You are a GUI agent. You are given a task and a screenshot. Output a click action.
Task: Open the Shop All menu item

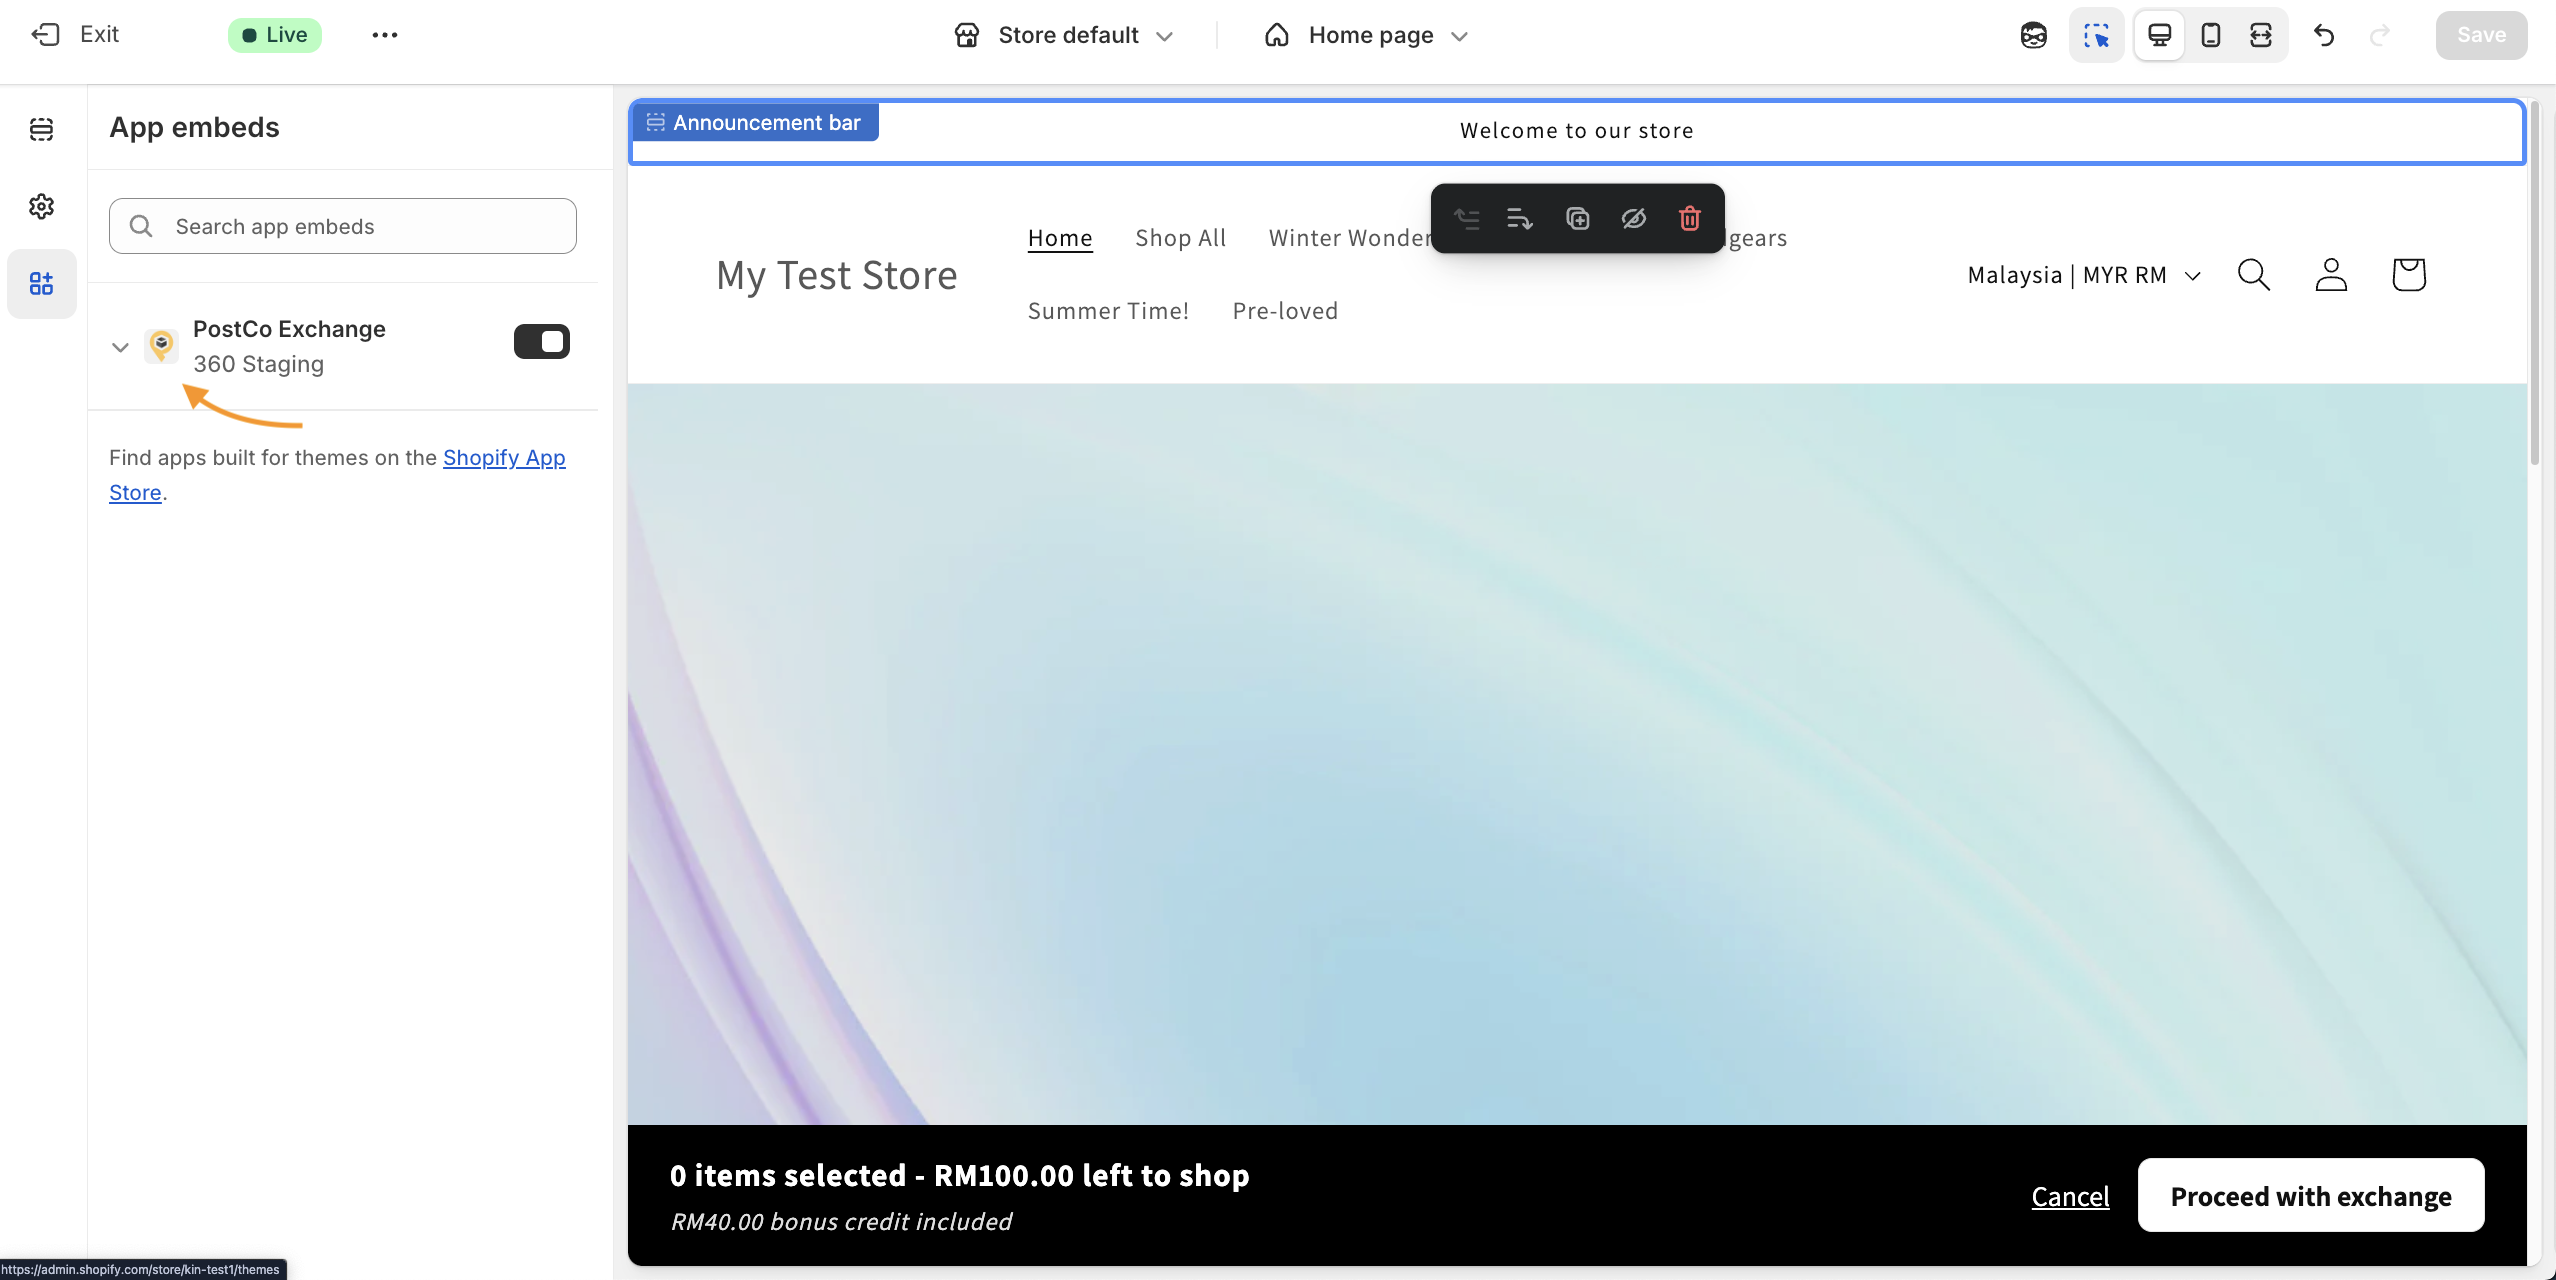click(x=1181, y=238)
